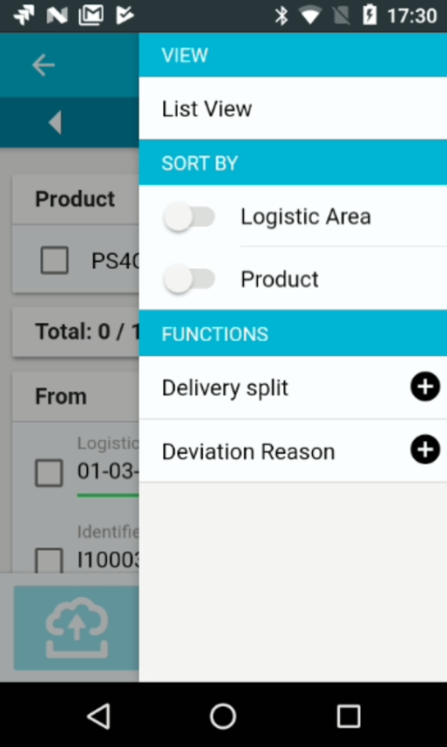Tap the Android back navigation triangle

pyautogui.click(x=99, y=716)
